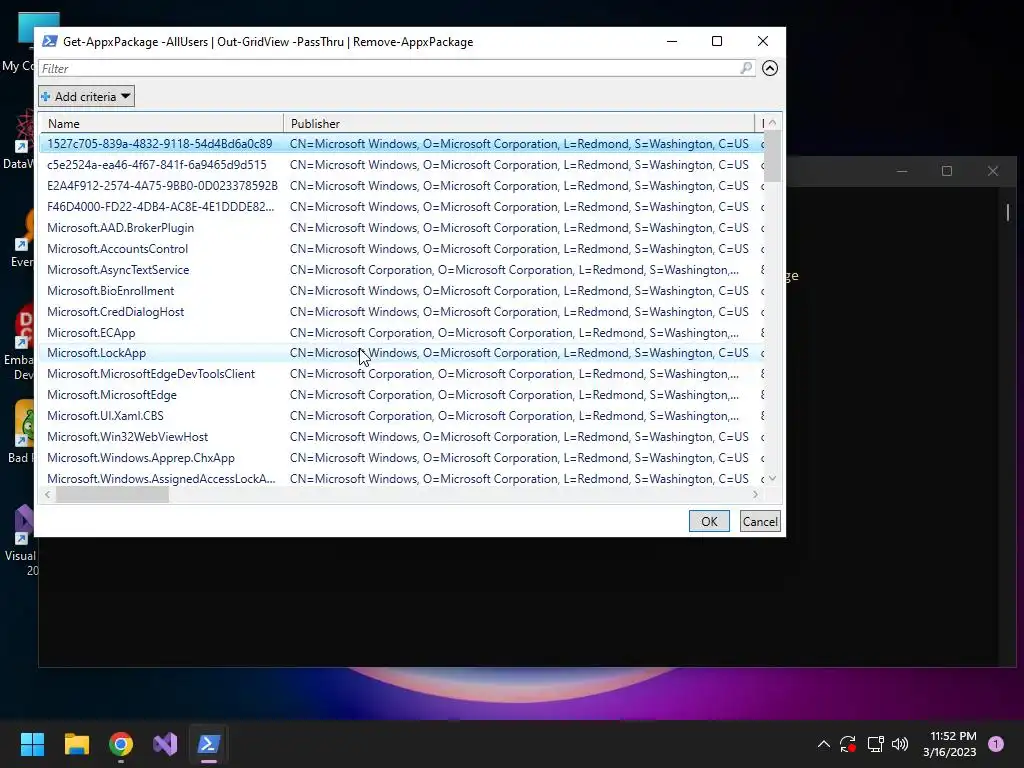Click the Cancel button
This screenshot has height=768, width=1024.
pos(760,521)
